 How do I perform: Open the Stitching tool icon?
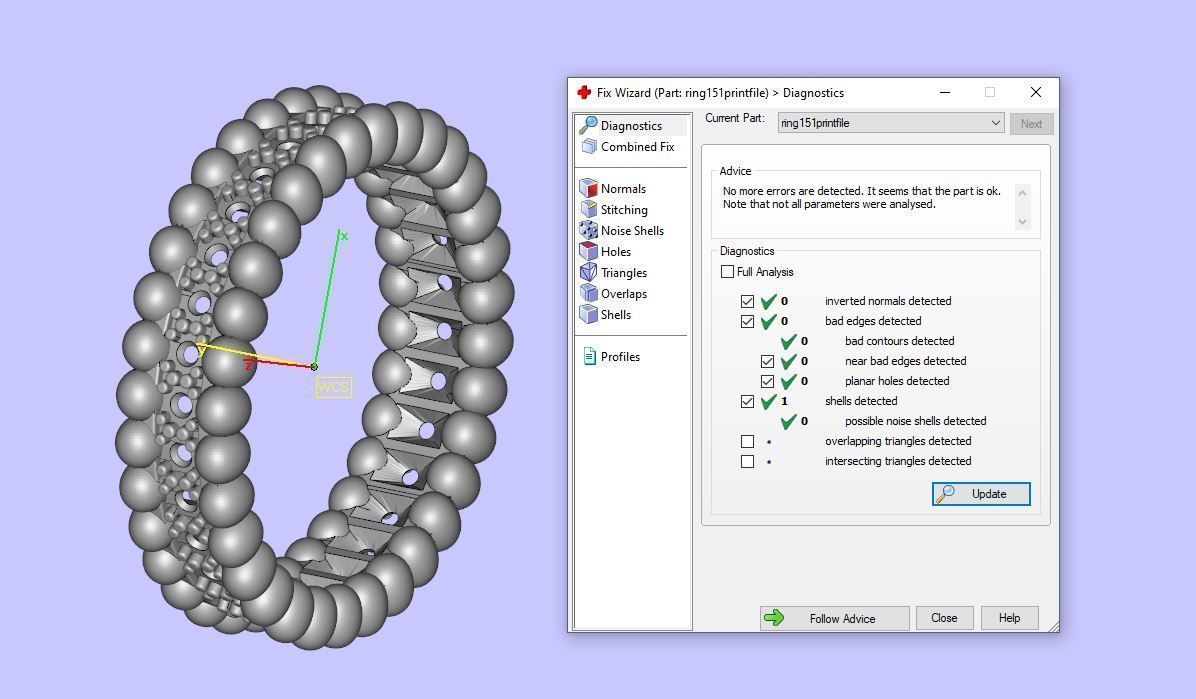coord(588,210)
